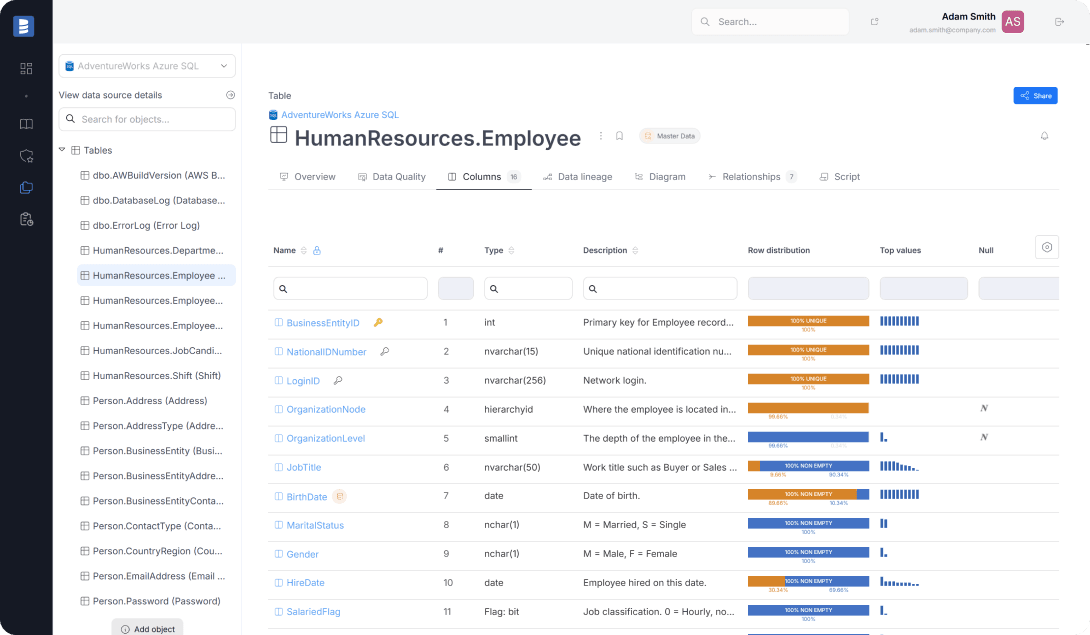Open the documentation book icon in the sidebar

(26, 124)
